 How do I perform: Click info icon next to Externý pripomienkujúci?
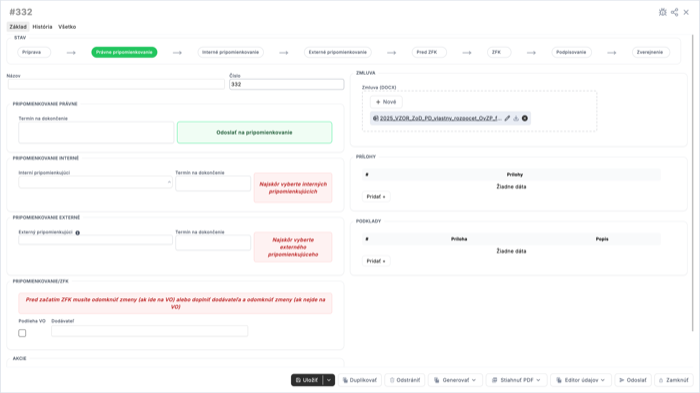78,233
